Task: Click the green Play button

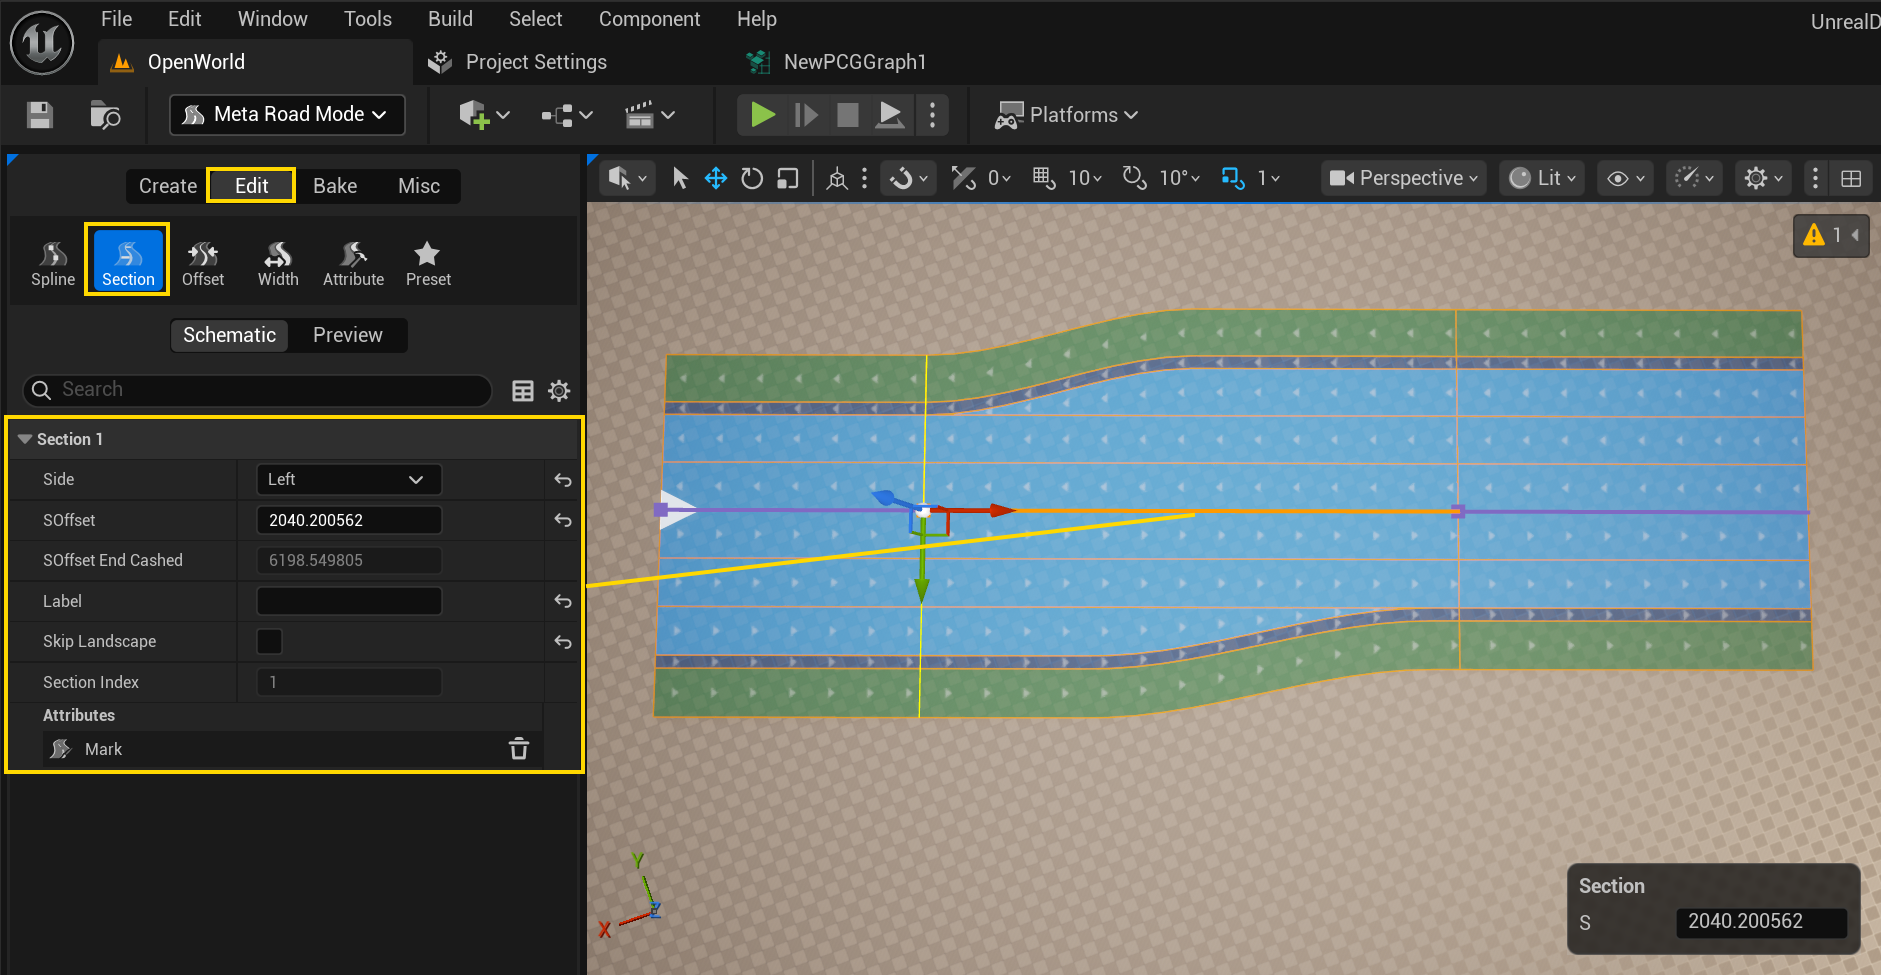Action: [762, 115]
